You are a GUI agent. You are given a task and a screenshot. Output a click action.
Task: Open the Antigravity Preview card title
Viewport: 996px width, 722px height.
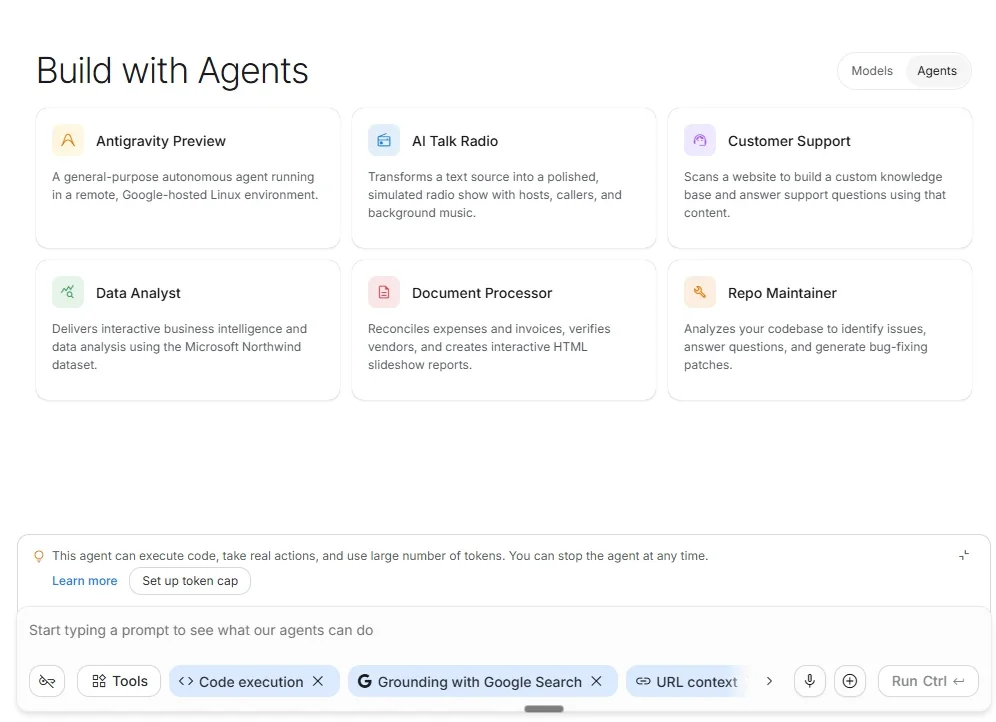161,141
